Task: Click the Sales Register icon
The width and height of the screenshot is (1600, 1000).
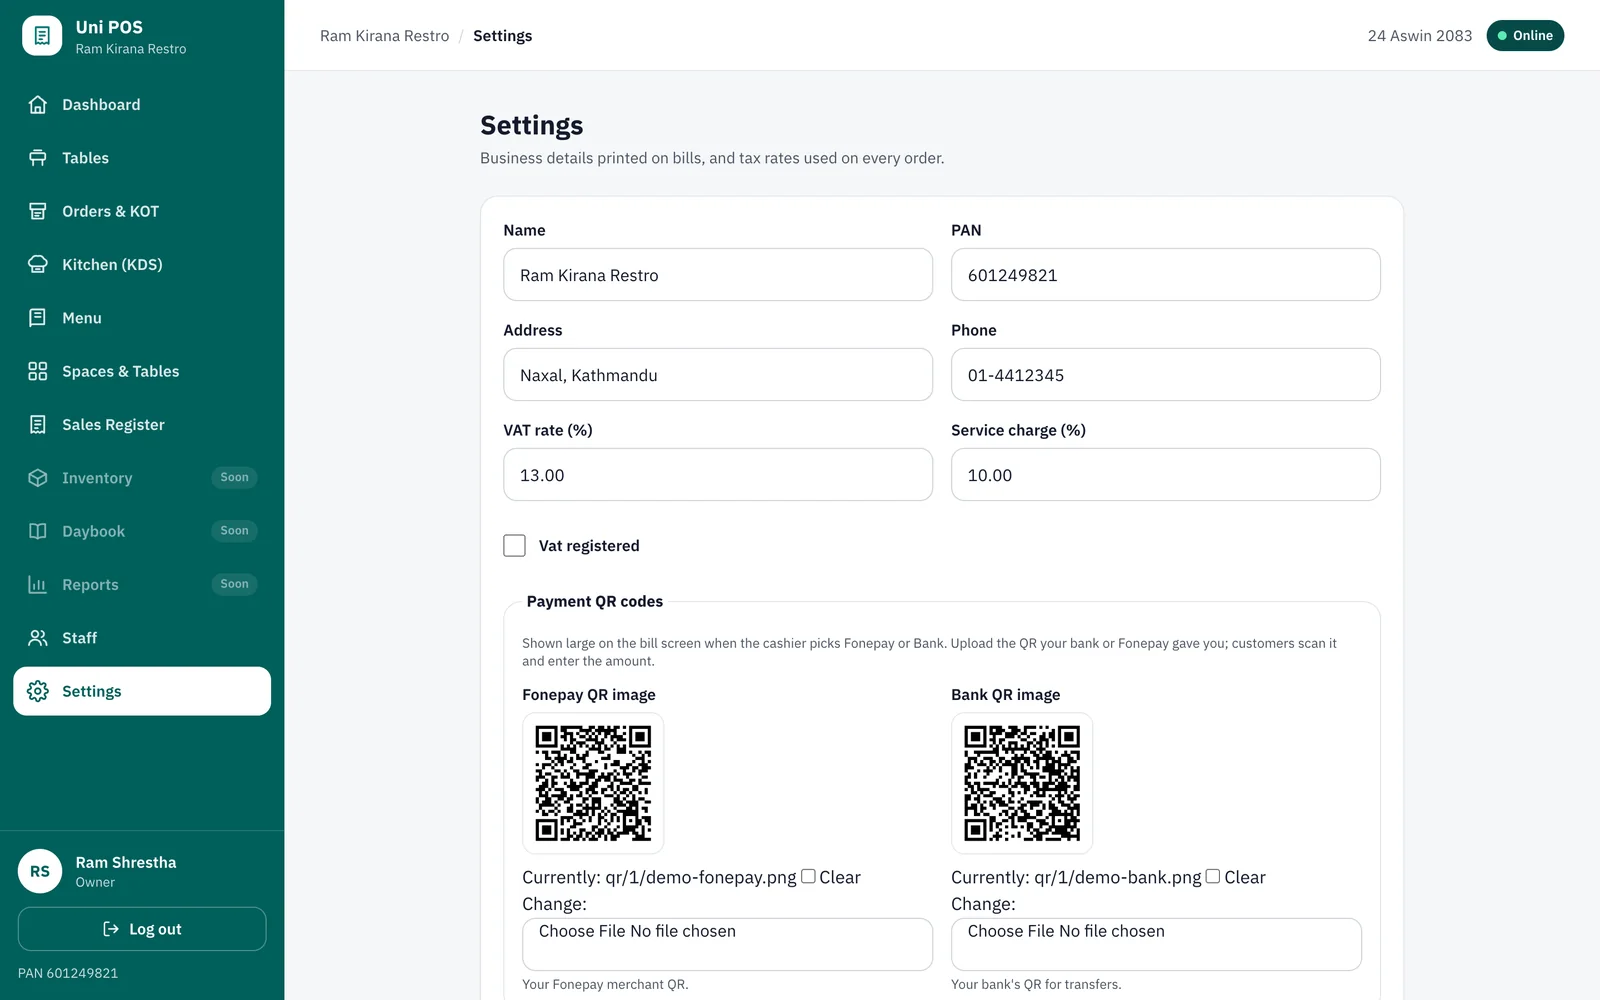Action: pos(38,425)
